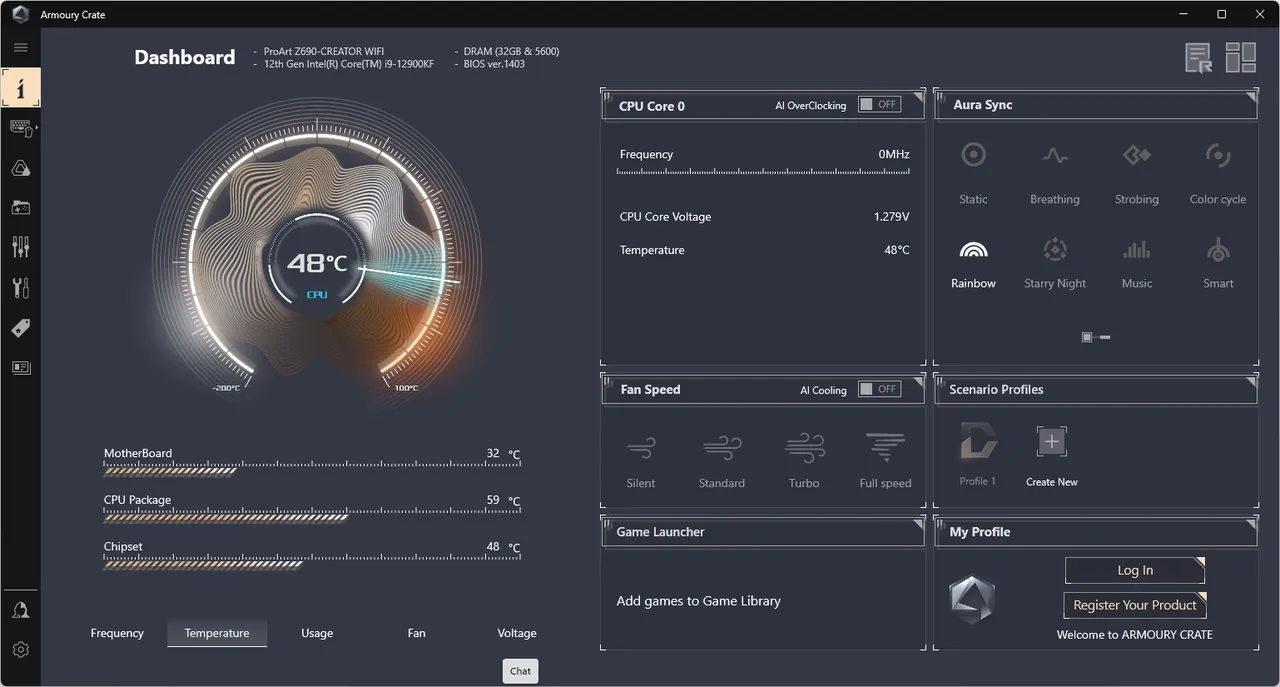Click the MotherBoard temperature bar

tap(312, 468)
